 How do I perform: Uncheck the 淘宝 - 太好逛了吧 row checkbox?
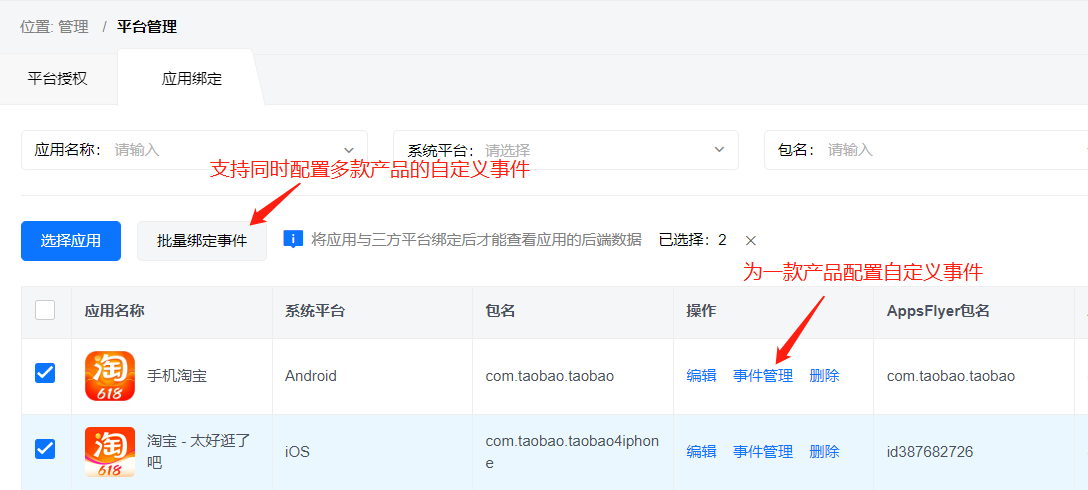pyautogui.click(x=45, y=450)
